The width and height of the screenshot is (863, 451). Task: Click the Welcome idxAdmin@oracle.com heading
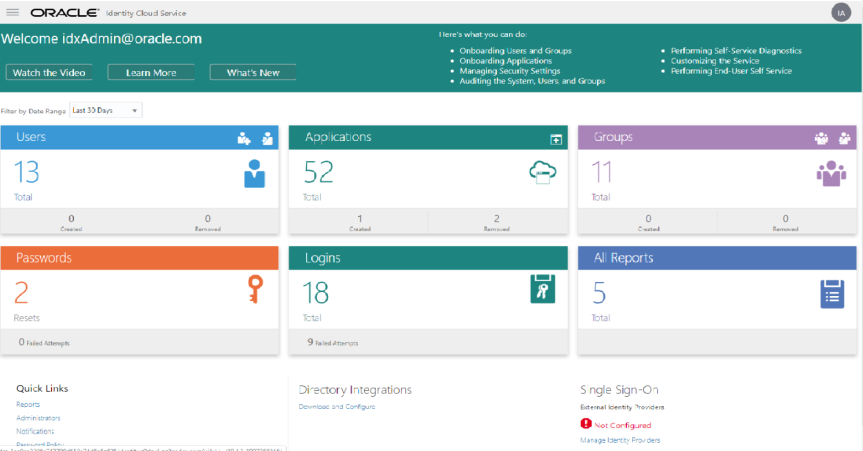pos(101,39)
